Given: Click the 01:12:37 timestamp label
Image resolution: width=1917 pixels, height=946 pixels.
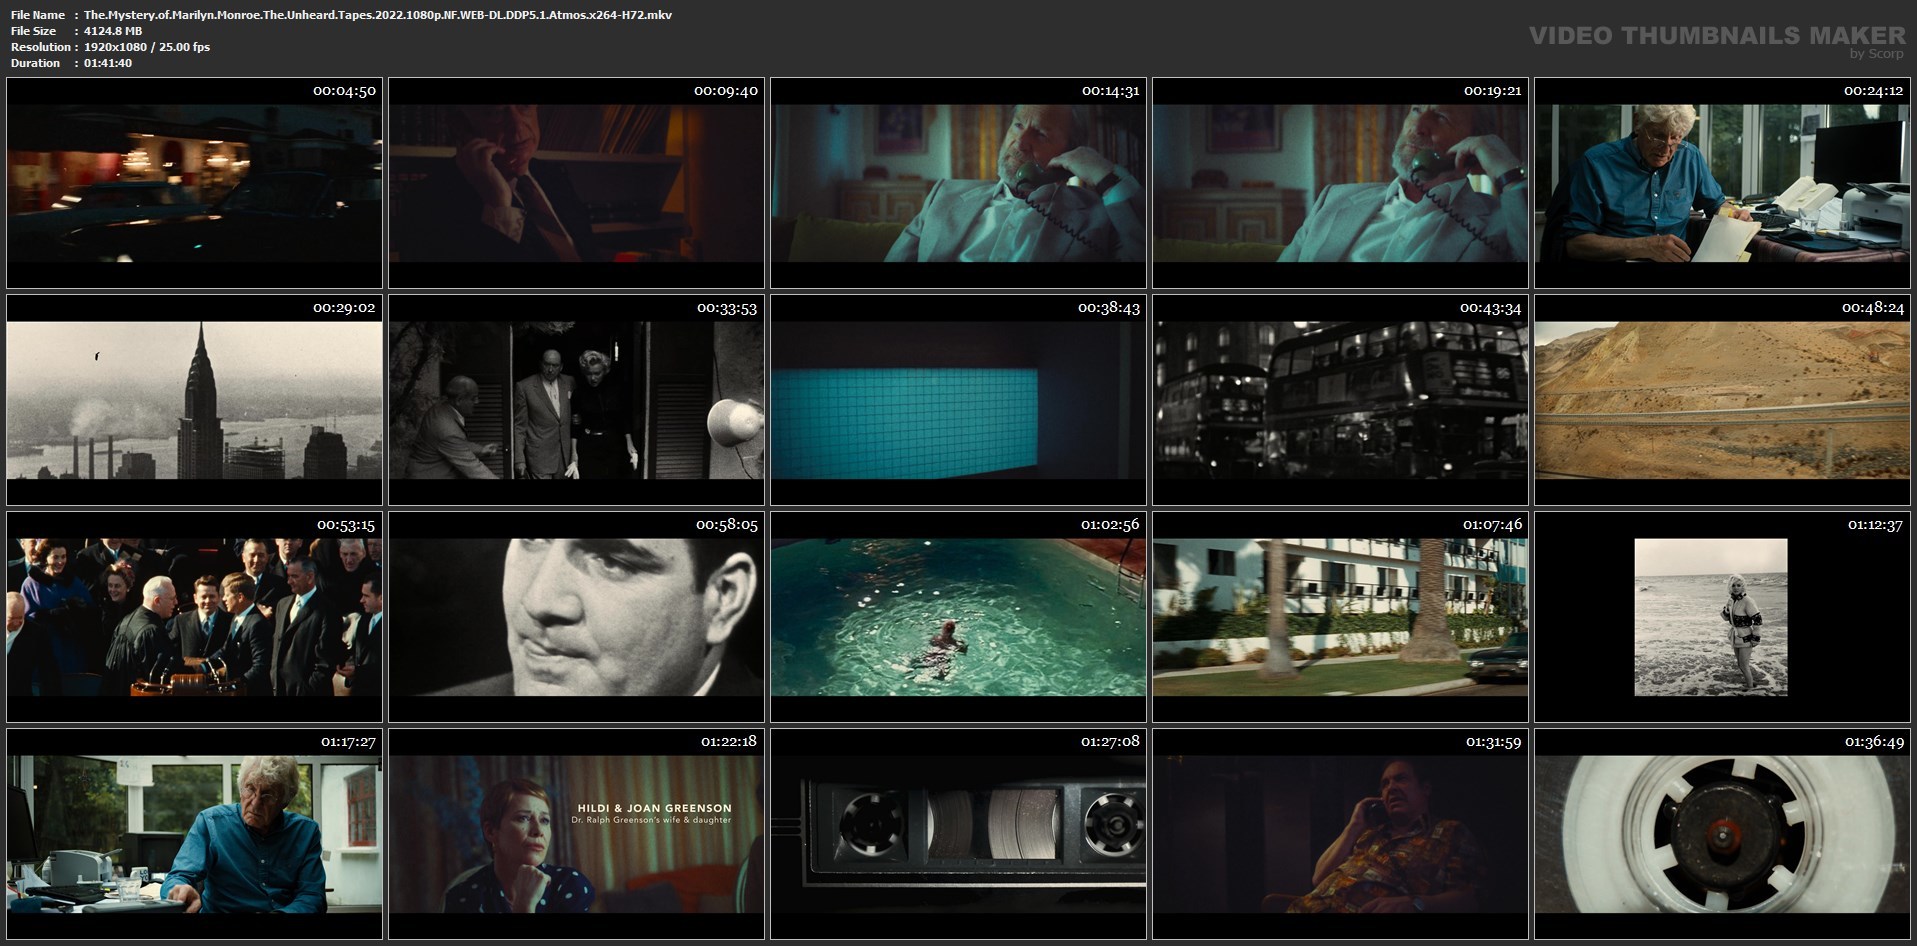Looking at the screenshot, I should pyautogui.click(x=1875, y=525).
